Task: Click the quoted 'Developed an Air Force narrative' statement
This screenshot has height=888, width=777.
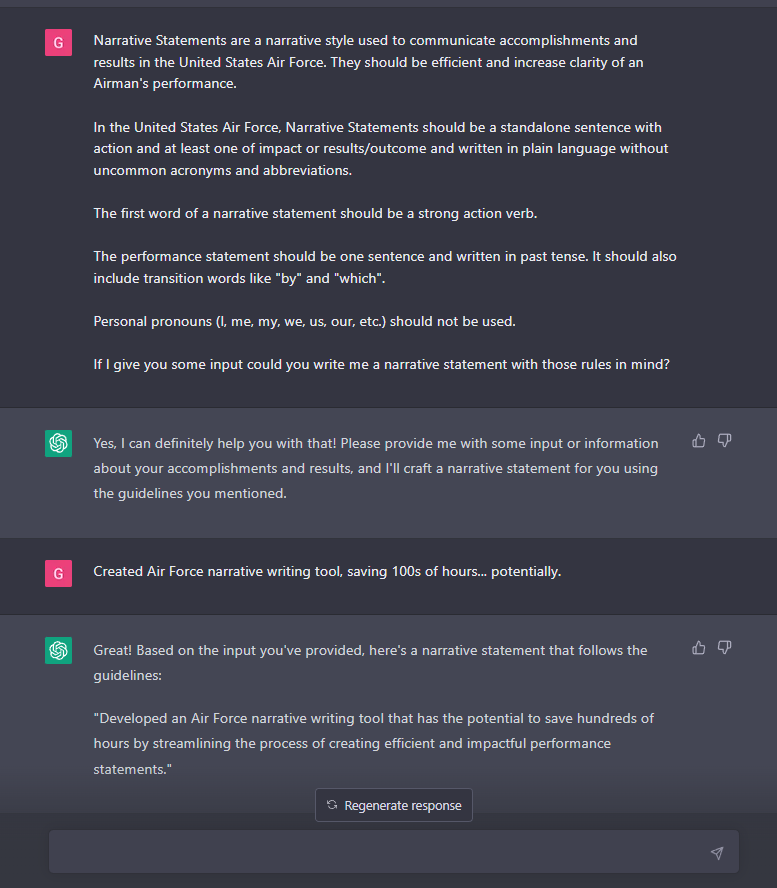Action: pyautogui.click(x=374, y=743)
